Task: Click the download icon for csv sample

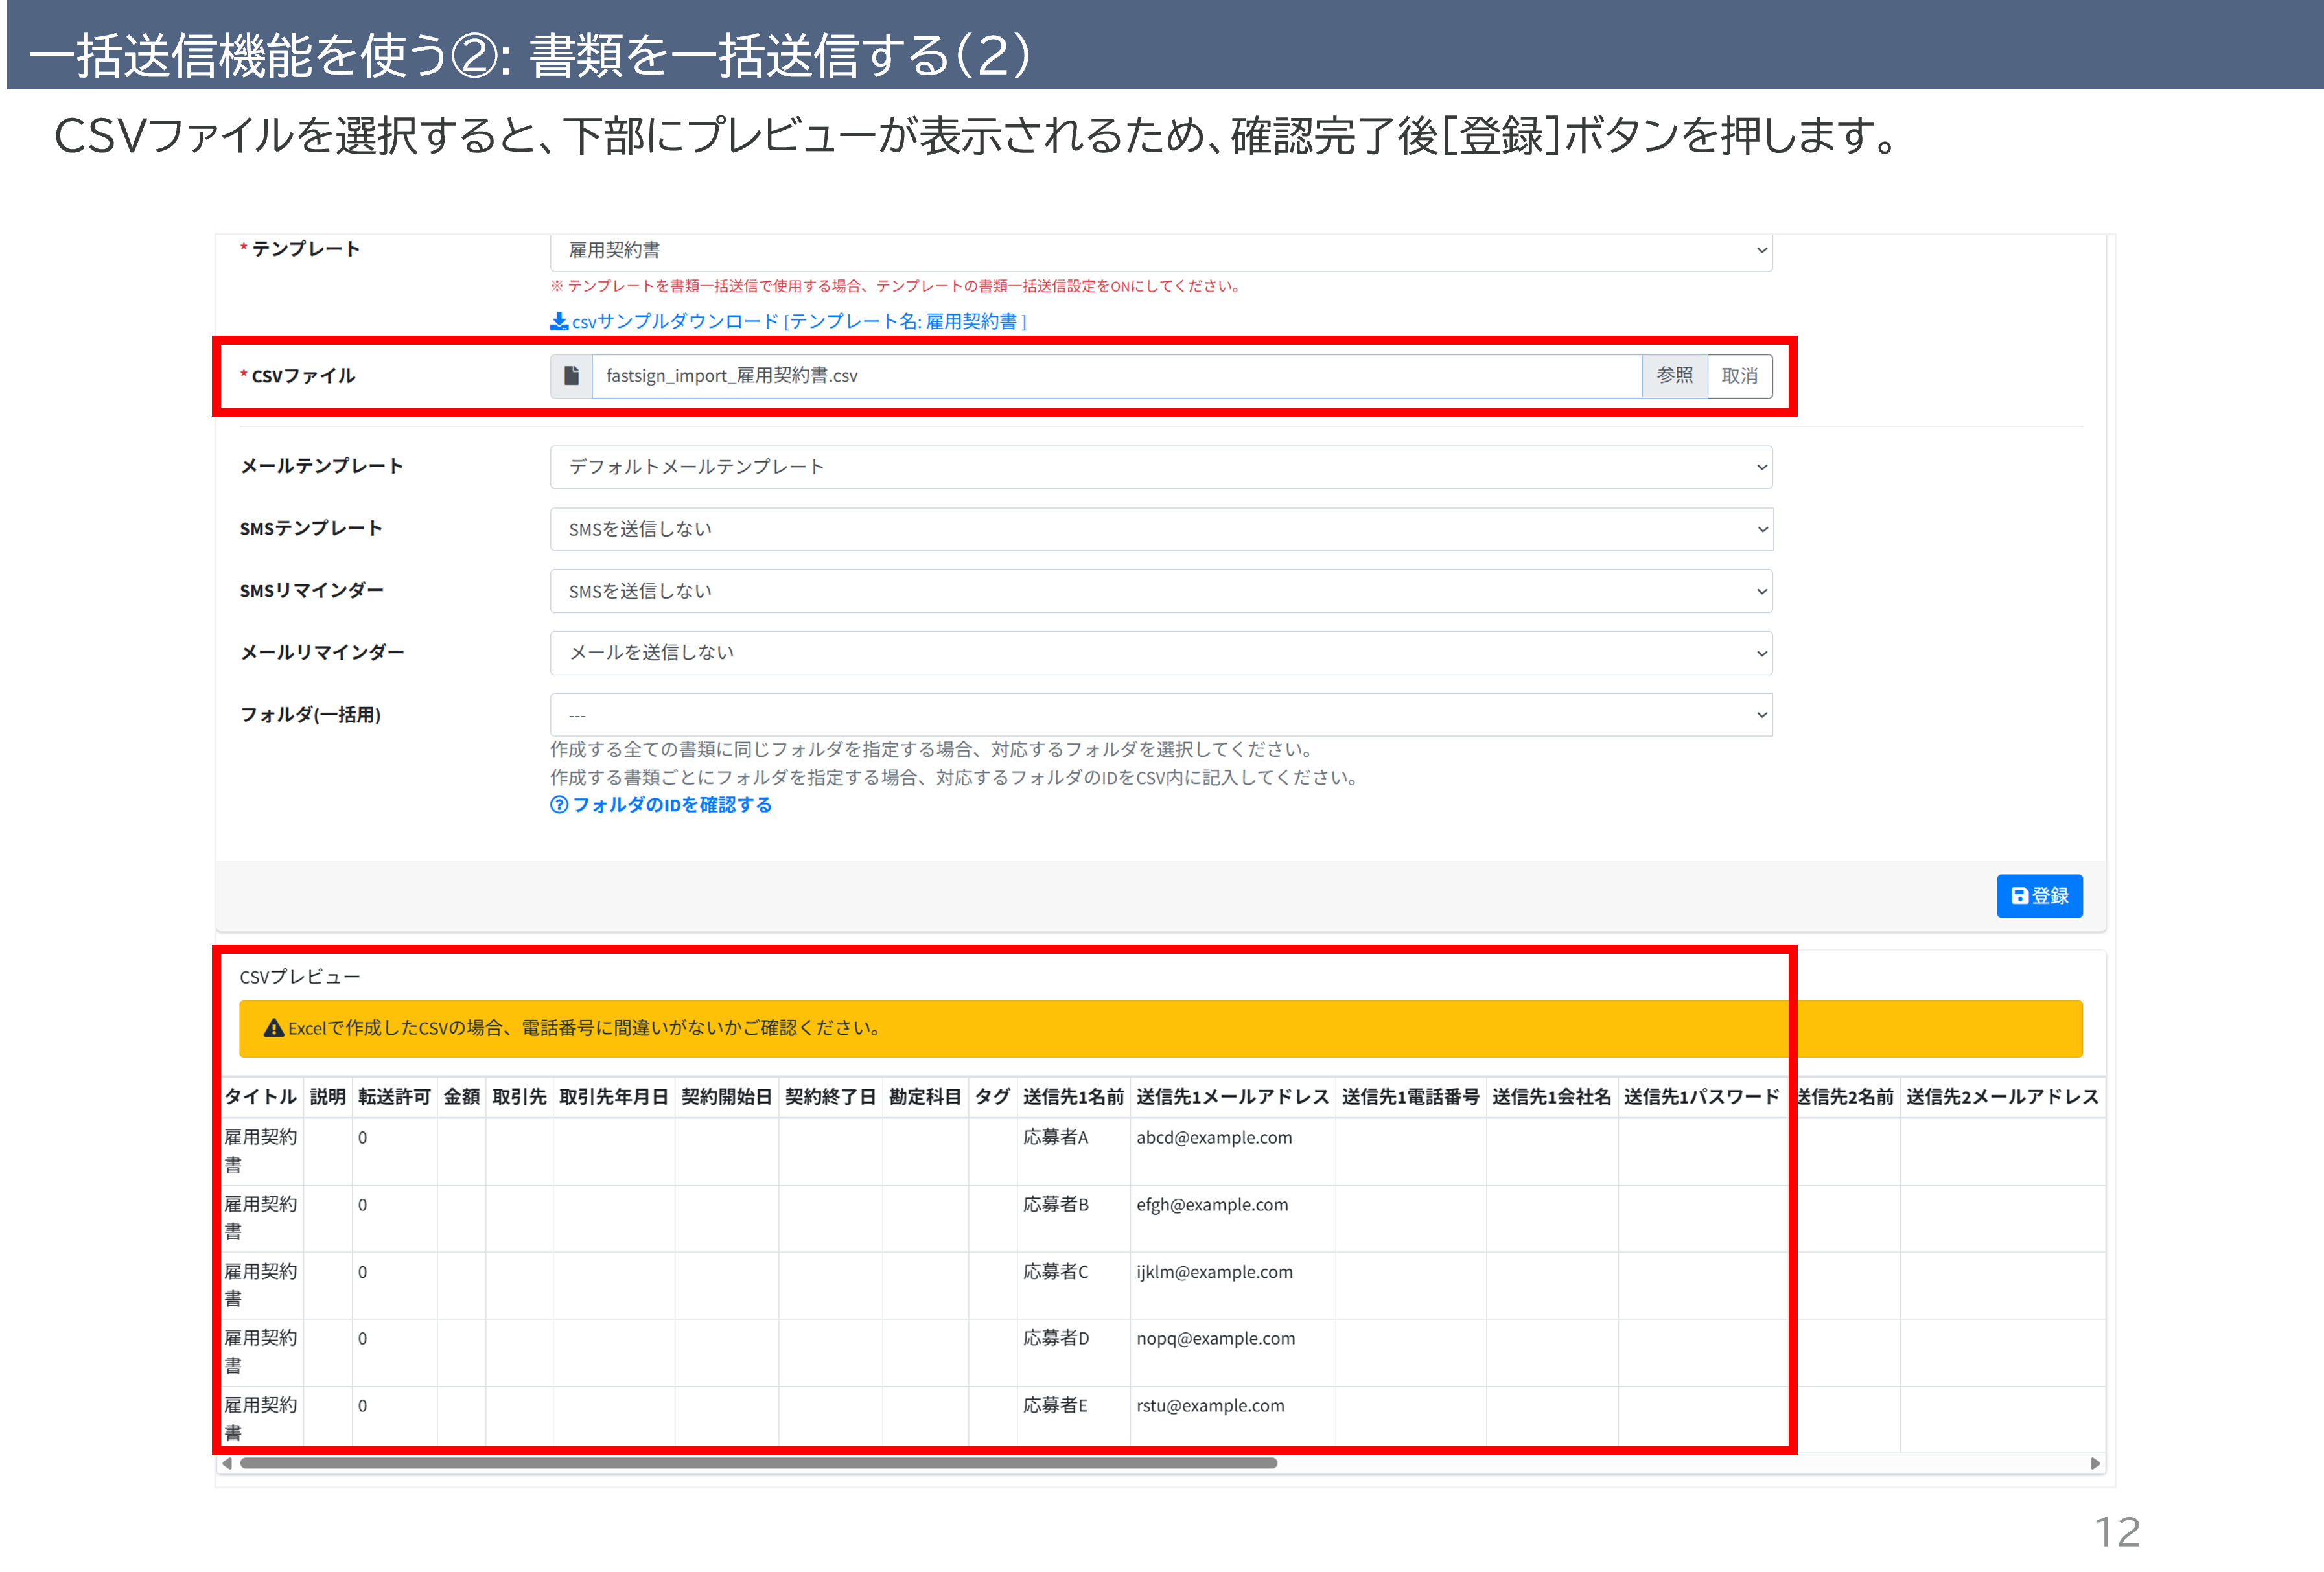Action: click(x=559, y=321)
